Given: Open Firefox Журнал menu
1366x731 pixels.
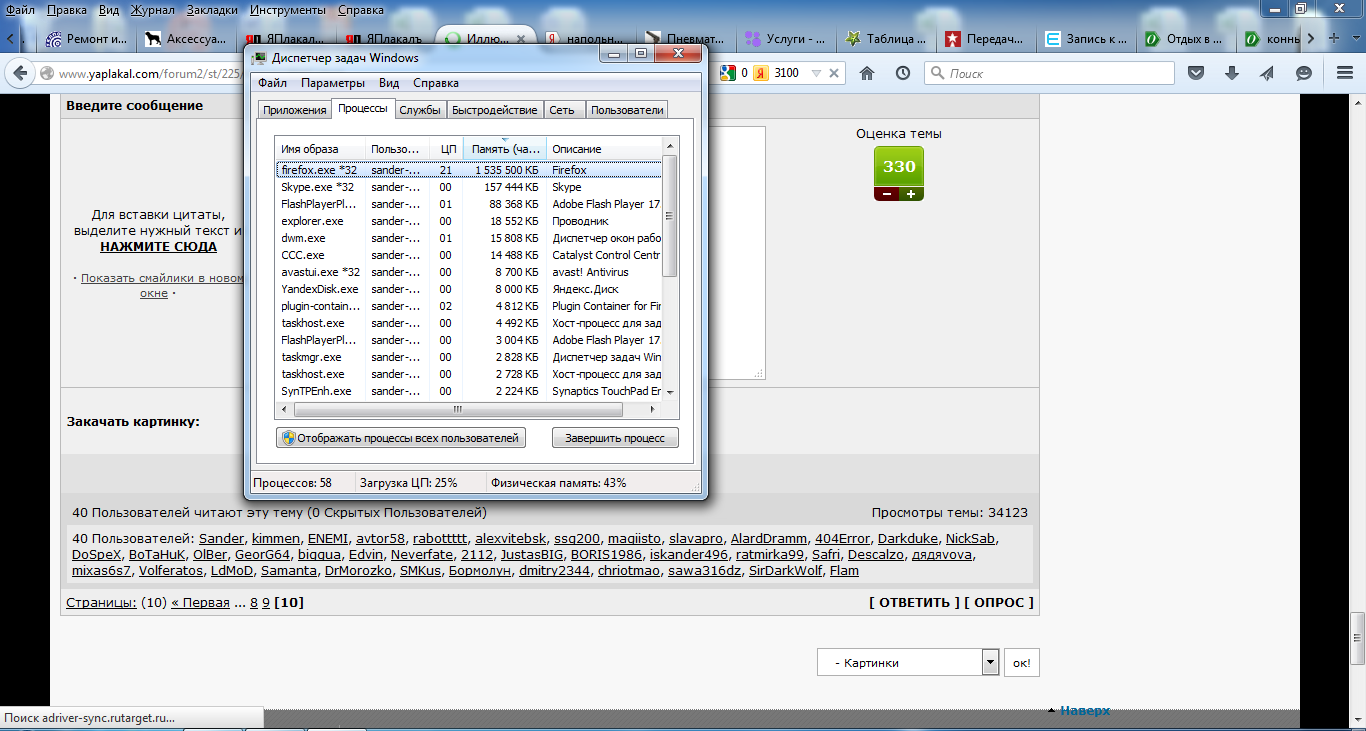Looking at the screenshot, I should pyautogui.click(x=153, y=9).
